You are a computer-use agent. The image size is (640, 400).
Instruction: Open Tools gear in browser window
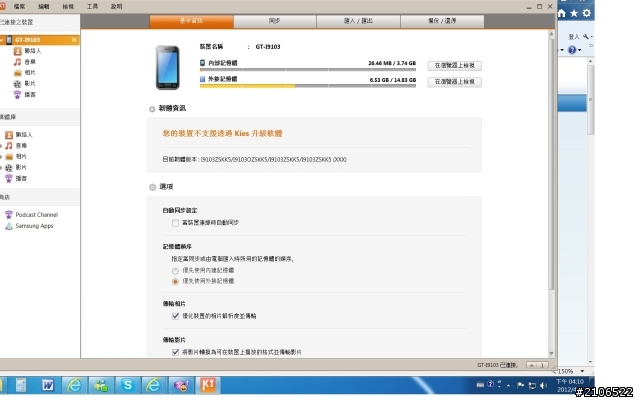(587, 13)
